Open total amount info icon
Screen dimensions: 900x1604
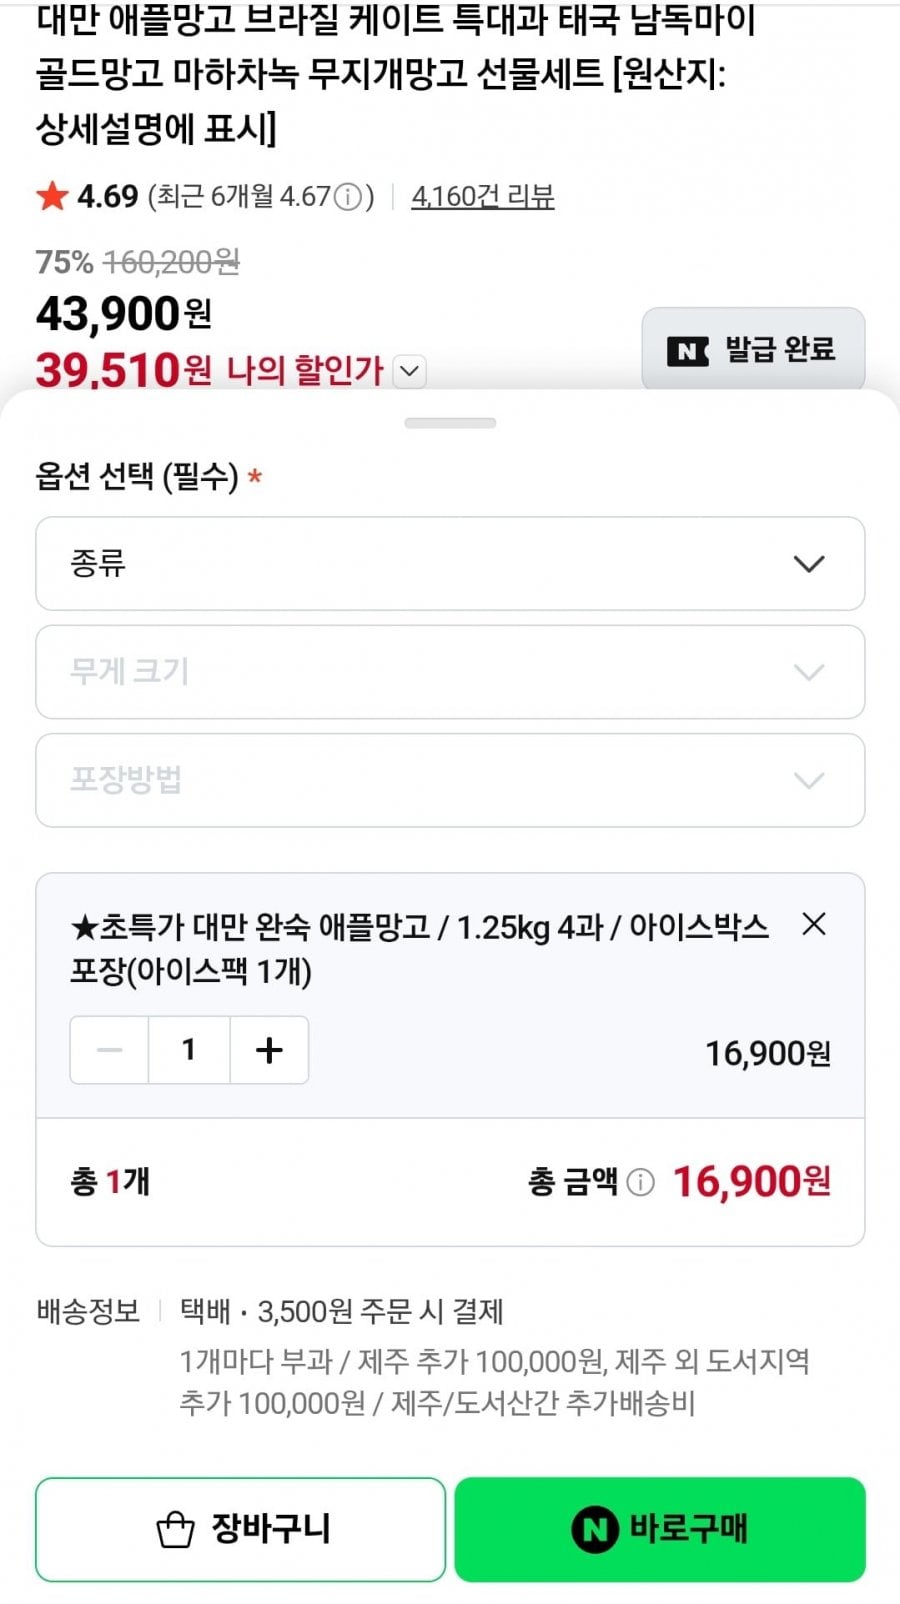pos(640,1182)
